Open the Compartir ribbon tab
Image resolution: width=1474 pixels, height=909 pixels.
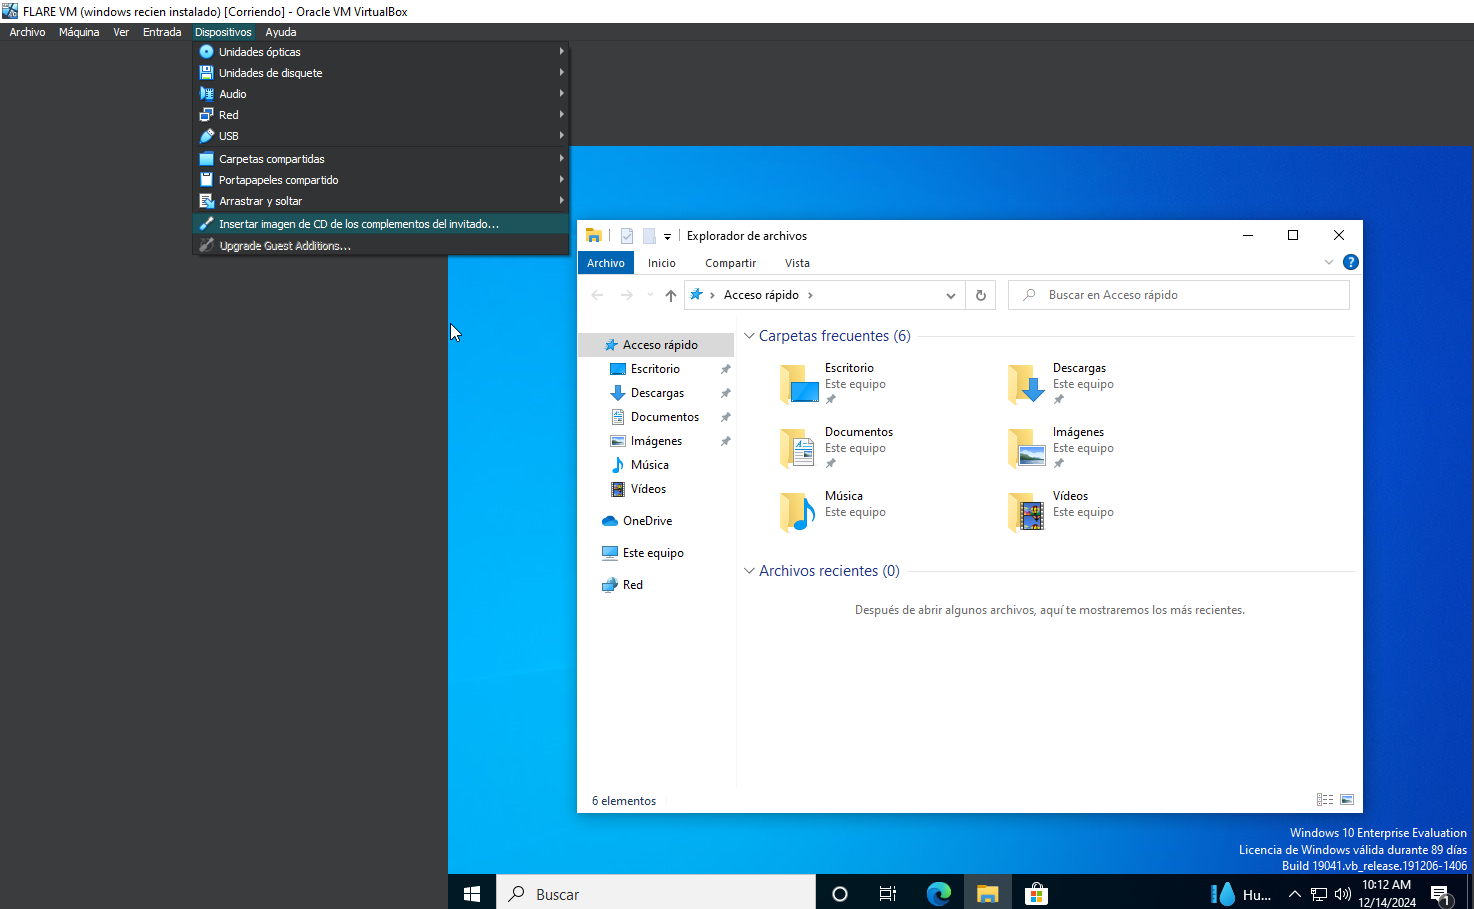[730, 263]
